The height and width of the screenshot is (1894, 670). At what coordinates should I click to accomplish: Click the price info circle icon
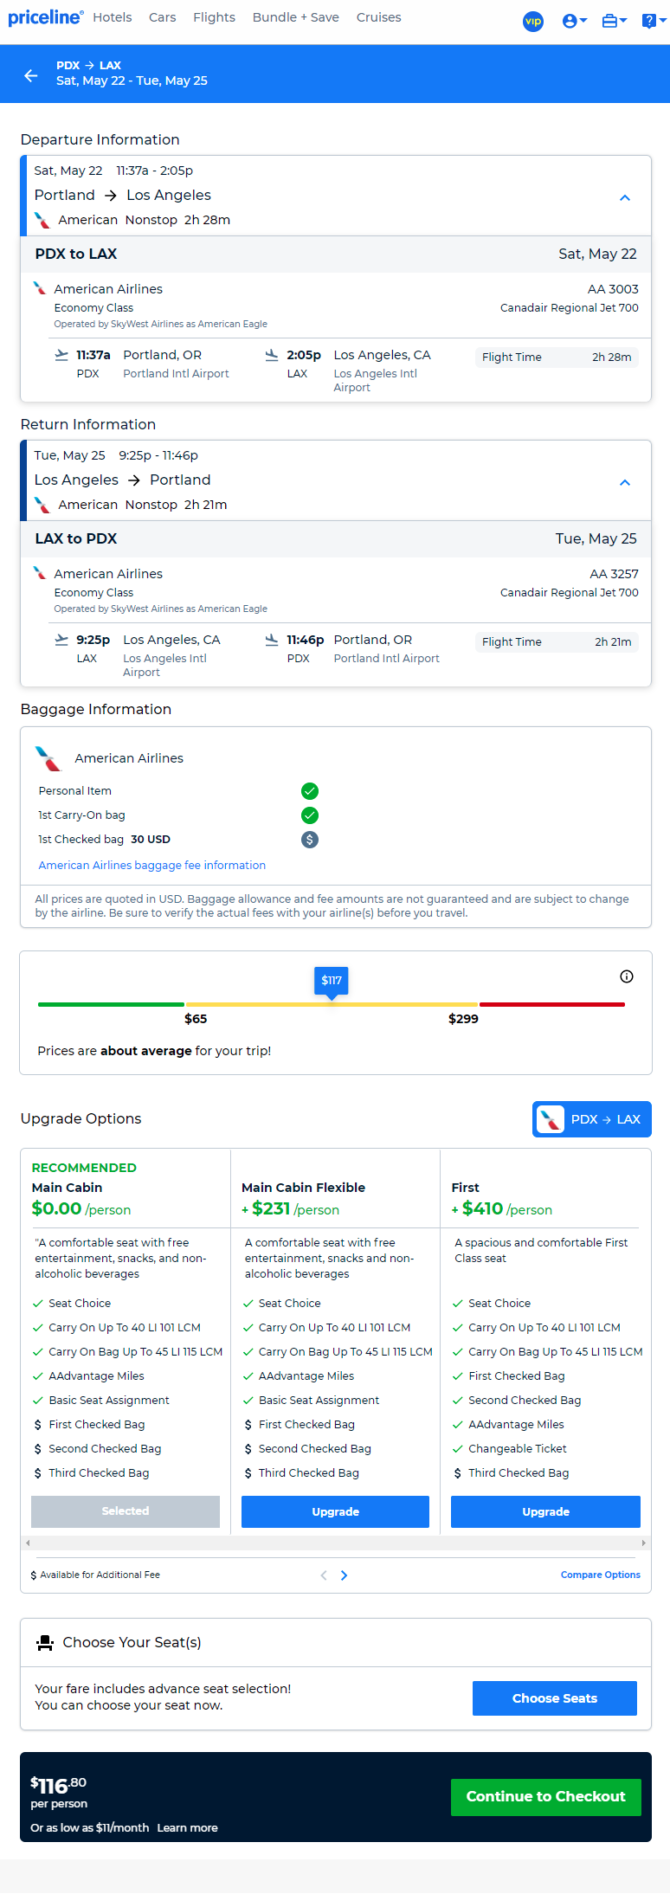(x=626, y=976)
